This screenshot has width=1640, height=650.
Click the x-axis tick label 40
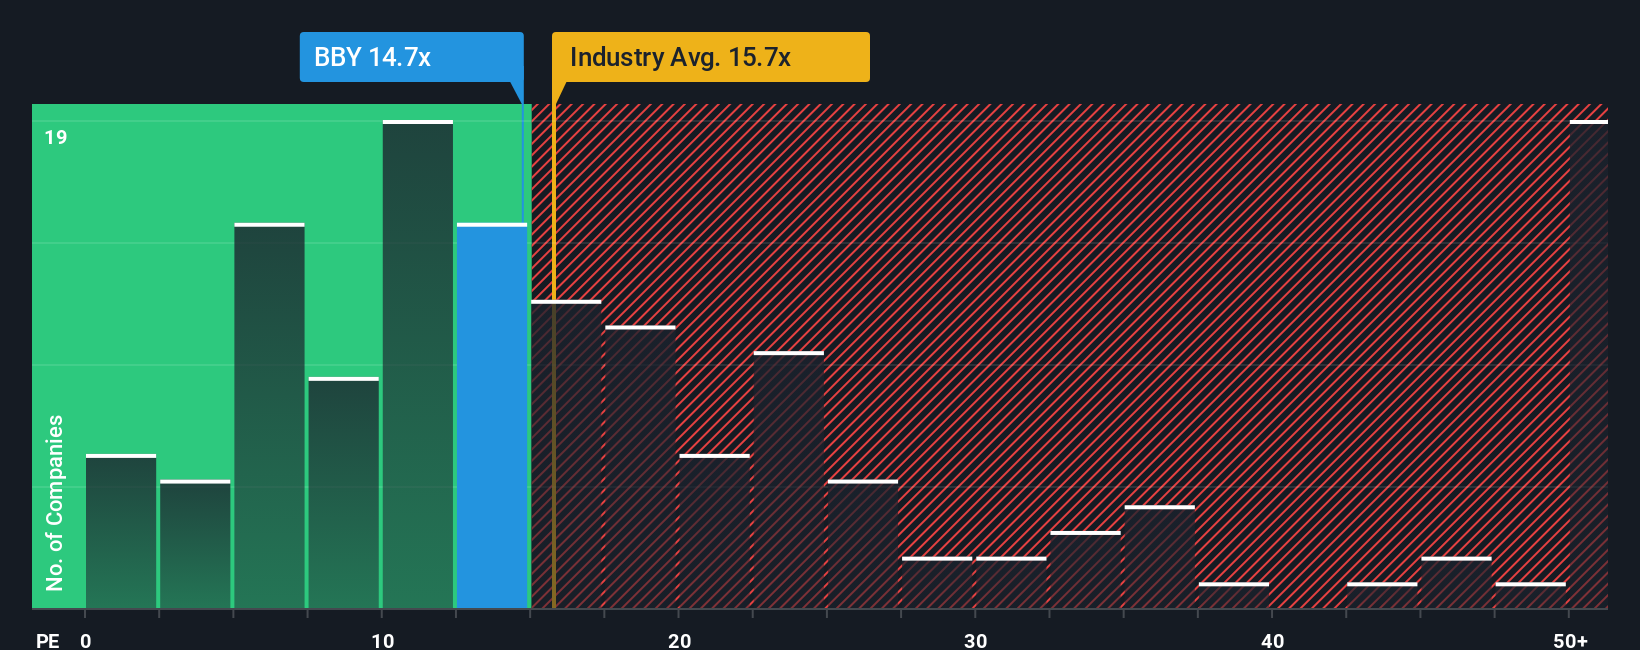tap(1273, 641)
